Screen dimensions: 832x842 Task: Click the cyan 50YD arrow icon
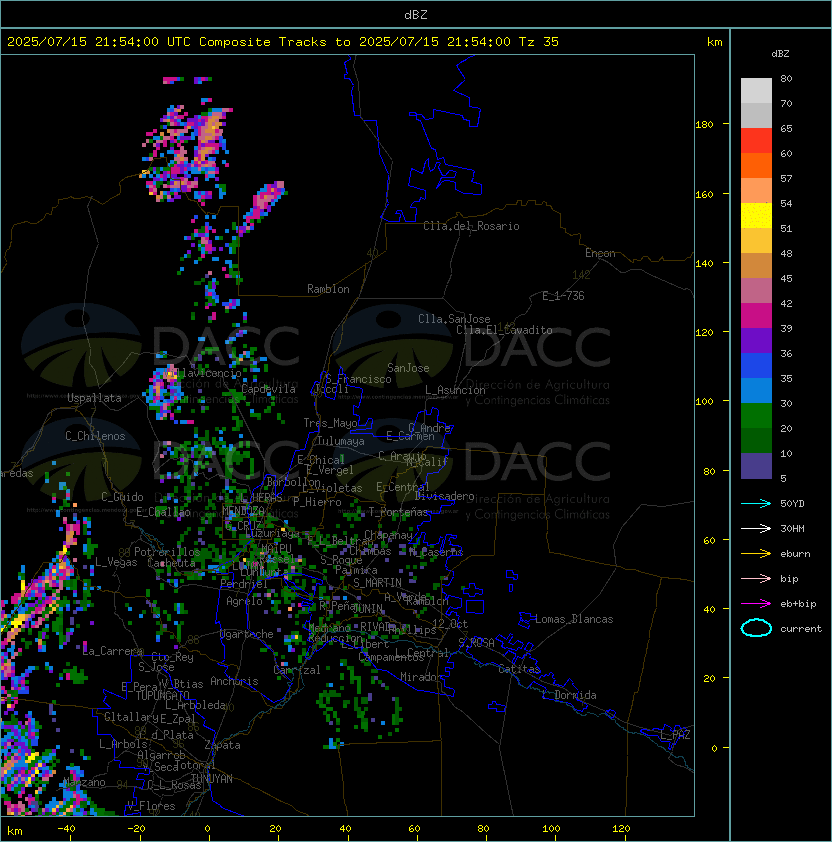click(x=756, y=503)
